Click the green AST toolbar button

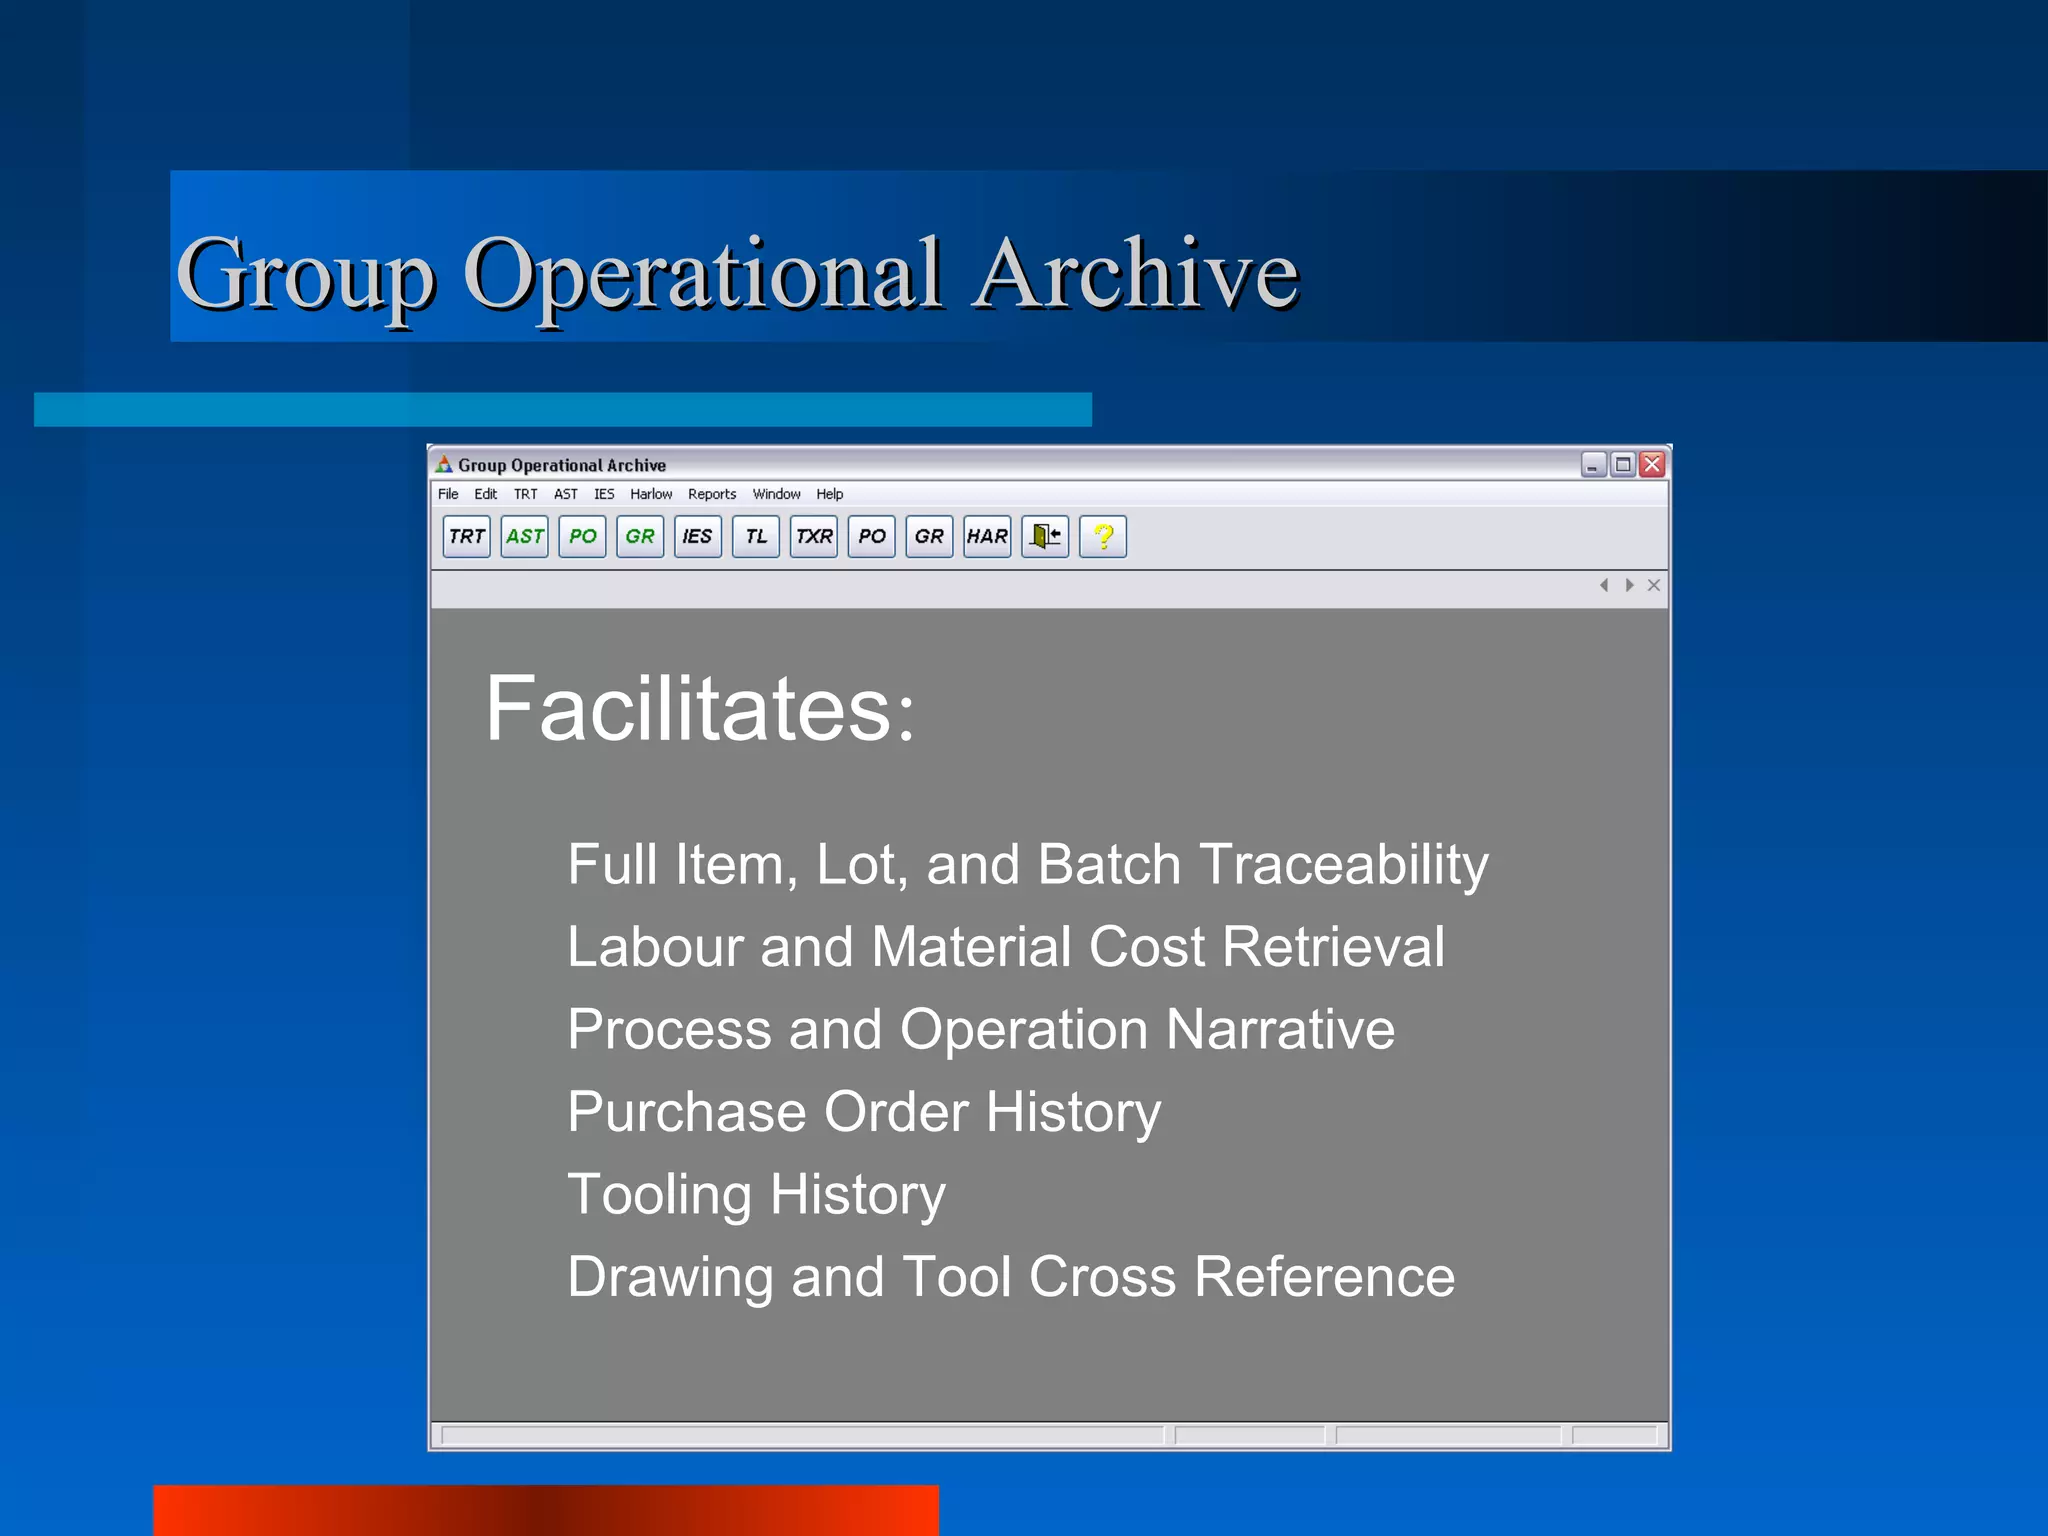click(x=525, y=536)
